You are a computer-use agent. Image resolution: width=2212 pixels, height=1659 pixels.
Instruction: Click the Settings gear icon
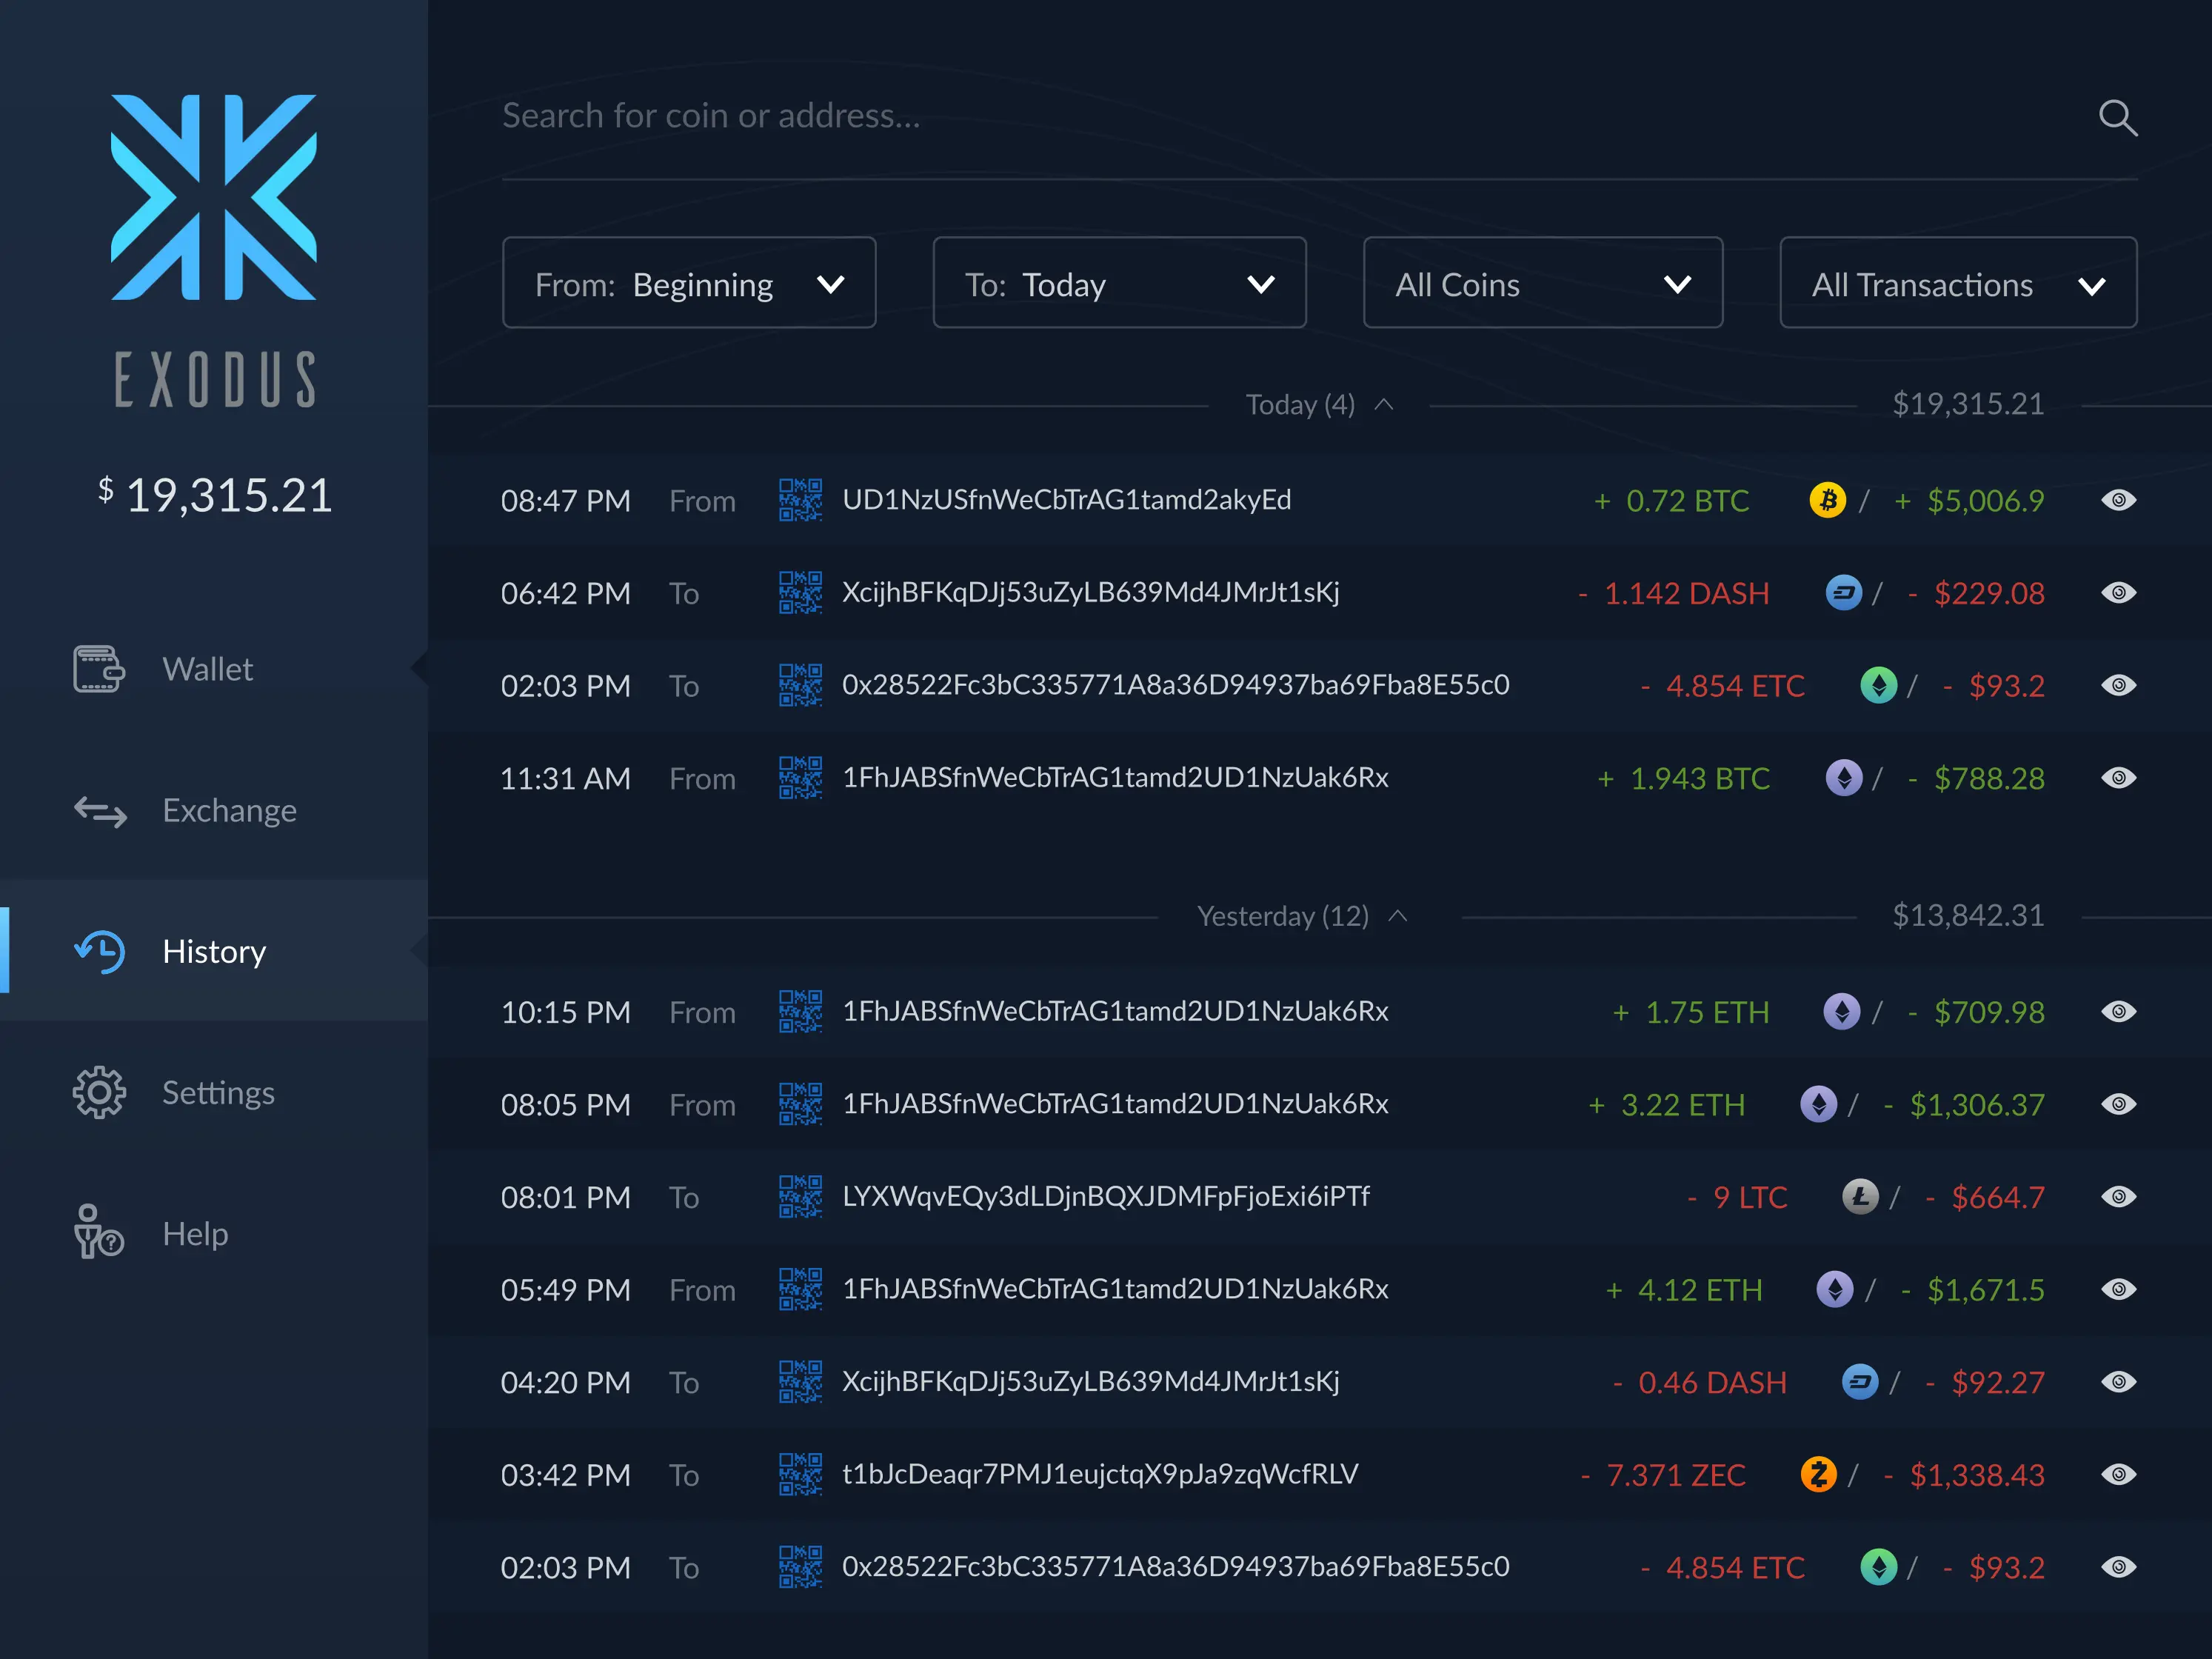tap(99, 1092)
